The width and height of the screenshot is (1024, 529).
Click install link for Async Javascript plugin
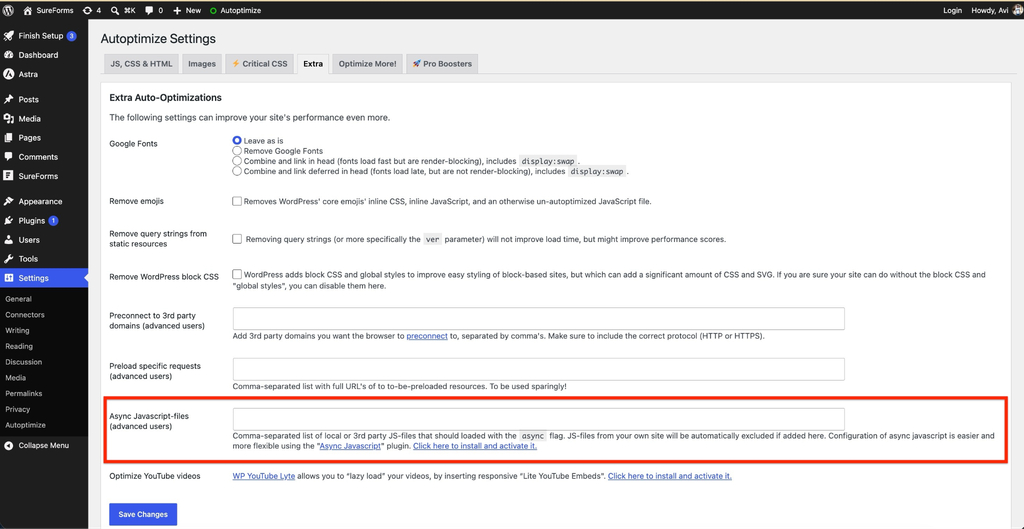click(x=475, y=446)
